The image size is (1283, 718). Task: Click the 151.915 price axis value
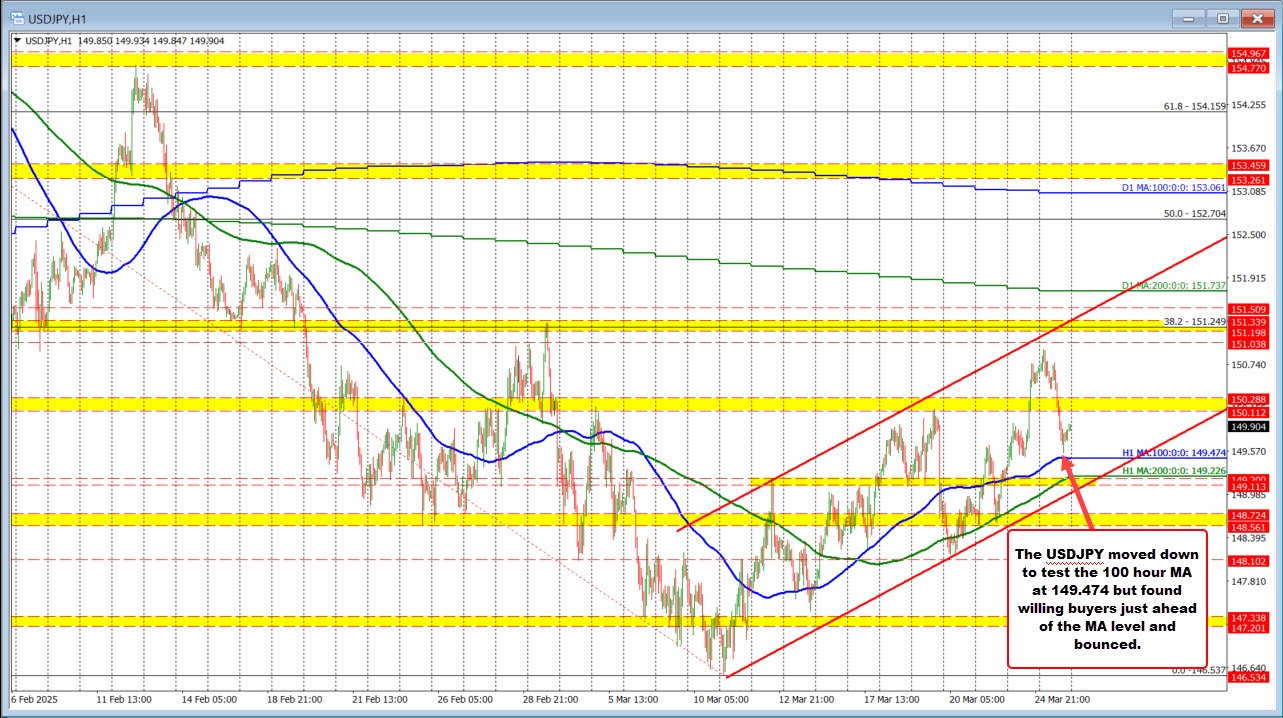point(1249,278)
